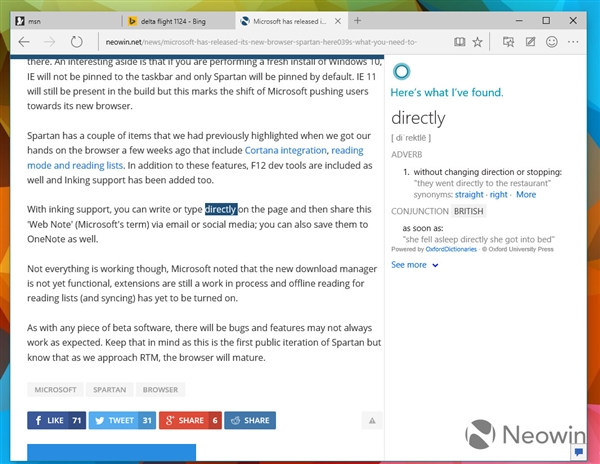Go back with the back arrow

pos(24,42)
